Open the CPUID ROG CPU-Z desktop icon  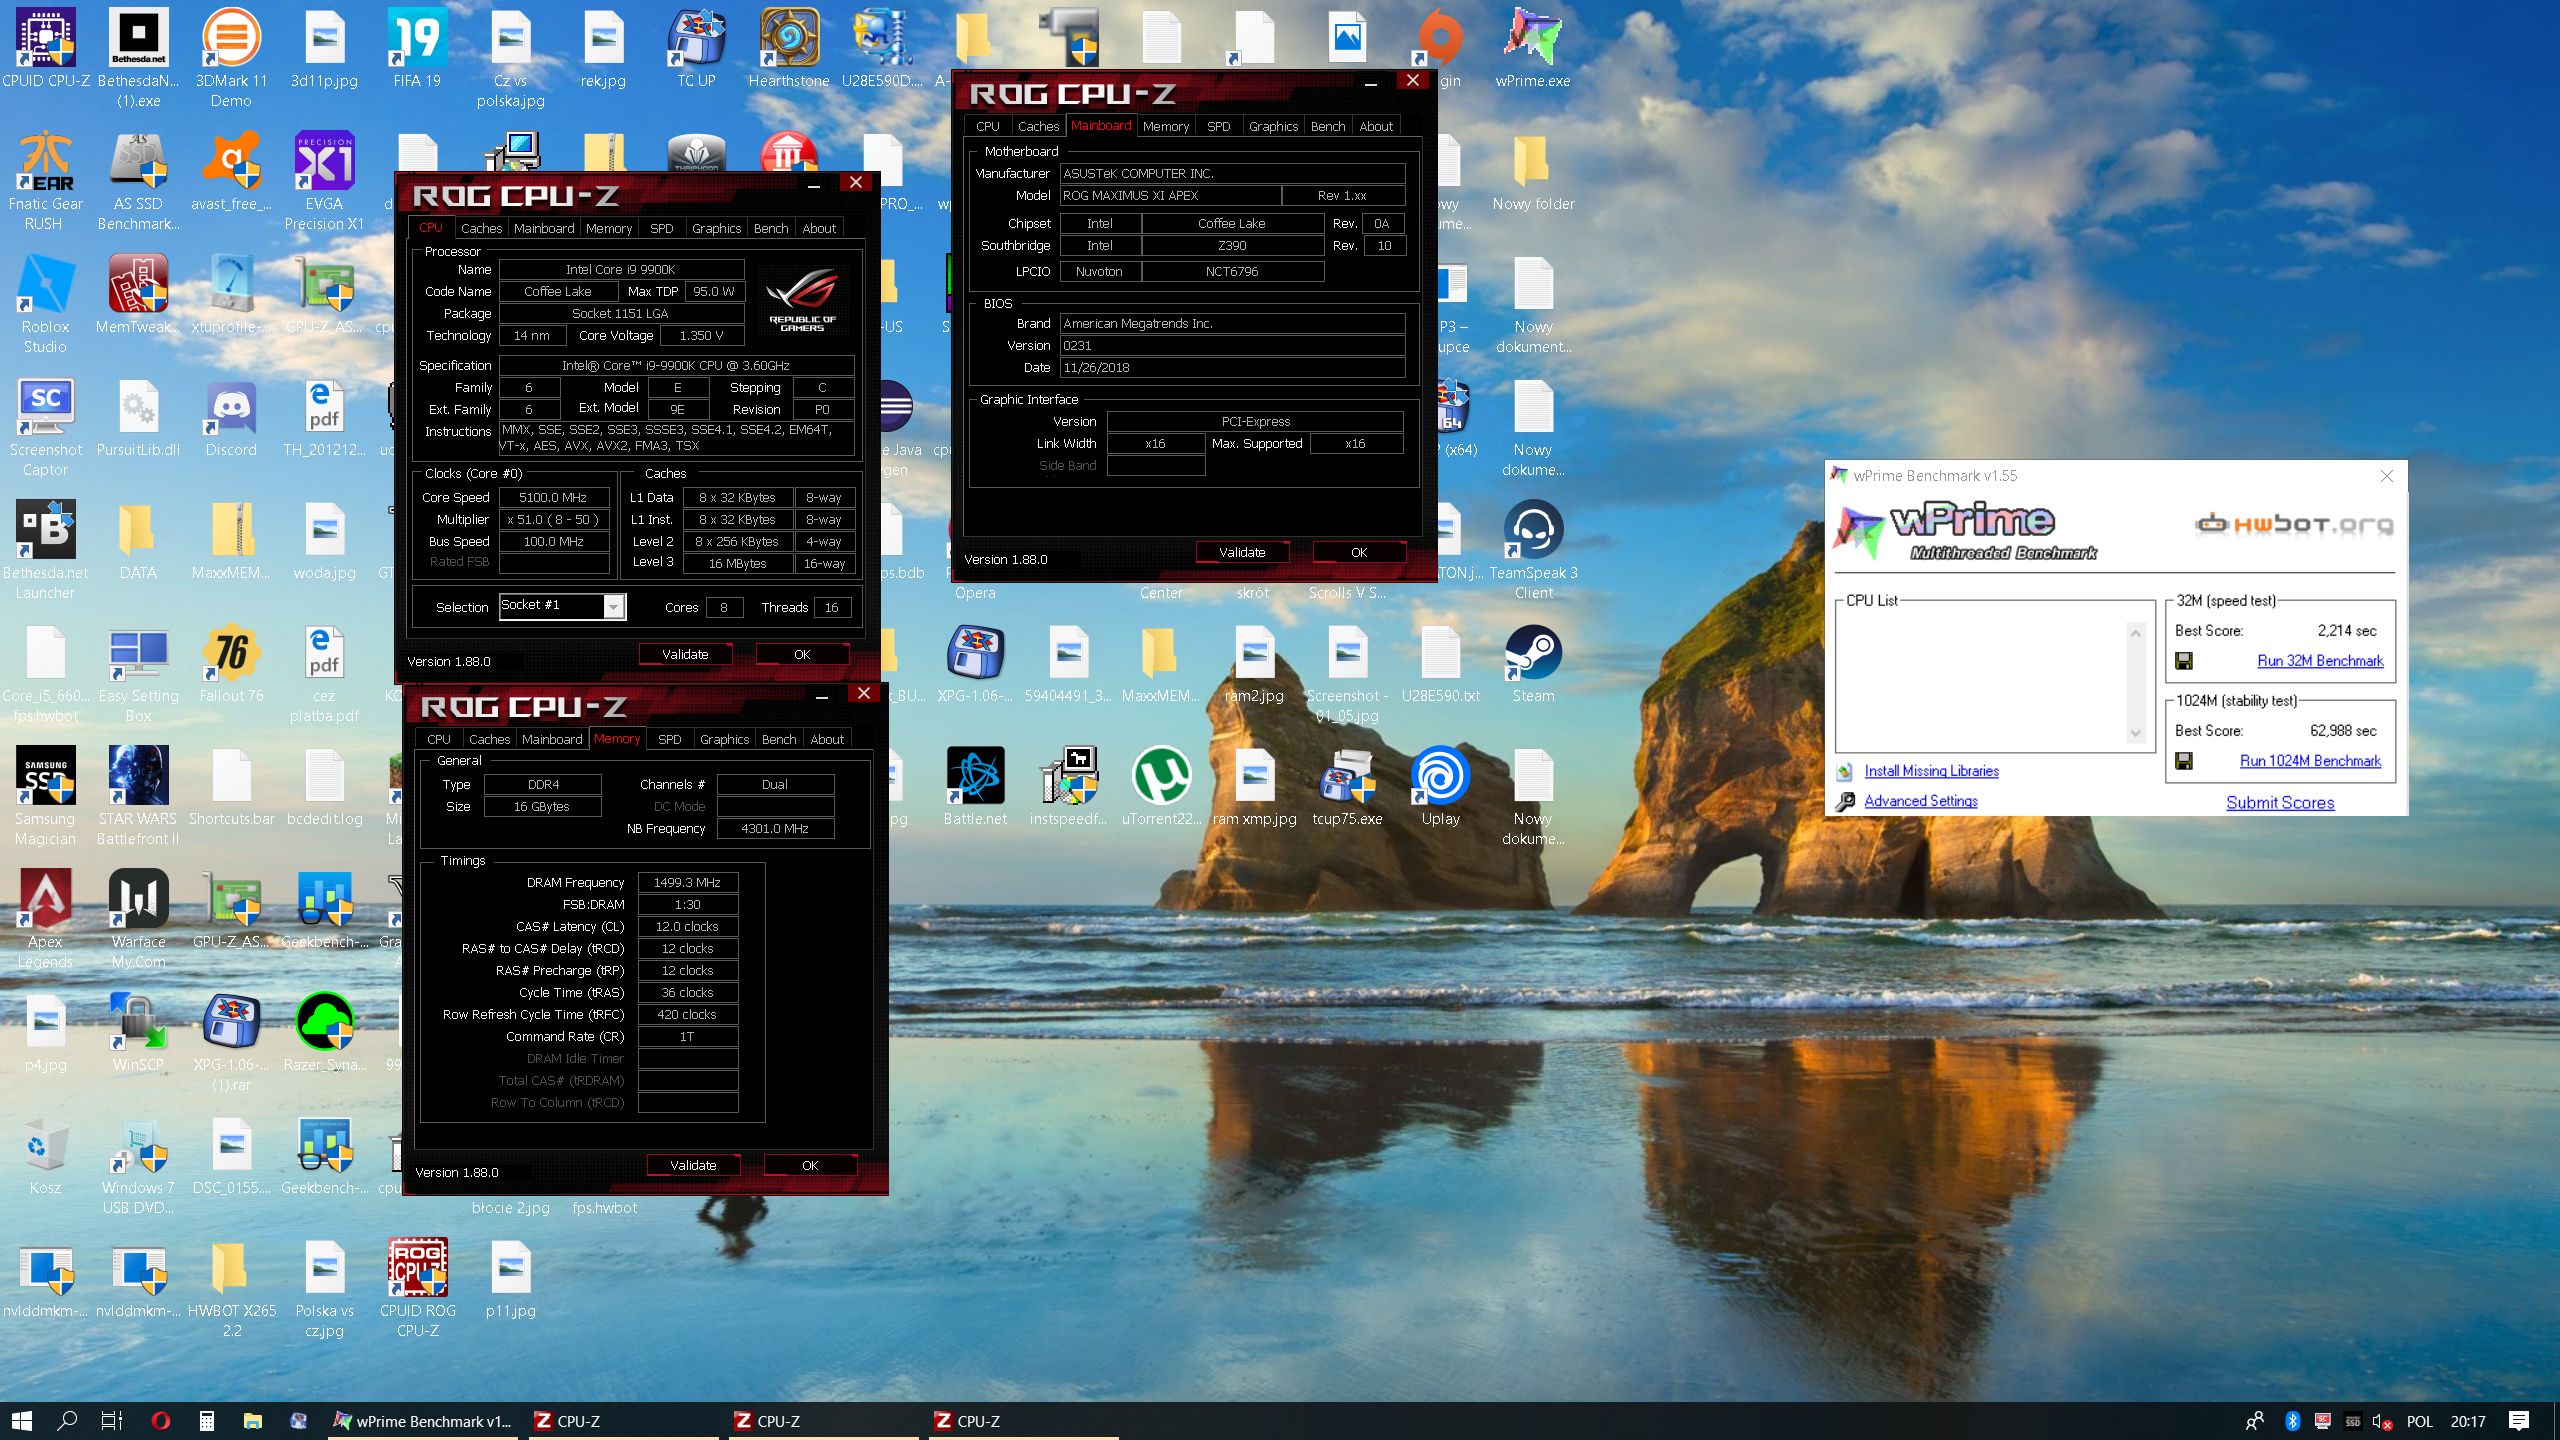click(417, 1287)
